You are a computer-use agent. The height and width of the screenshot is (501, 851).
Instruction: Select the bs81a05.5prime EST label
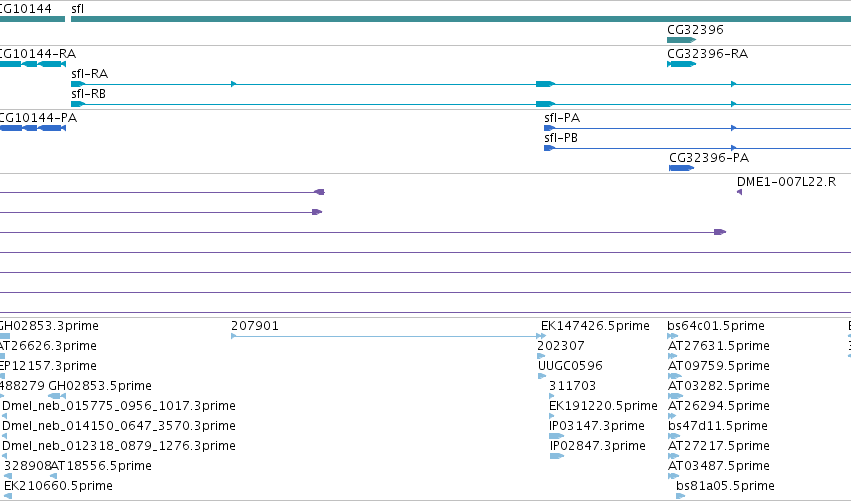[x=725, y=486]
